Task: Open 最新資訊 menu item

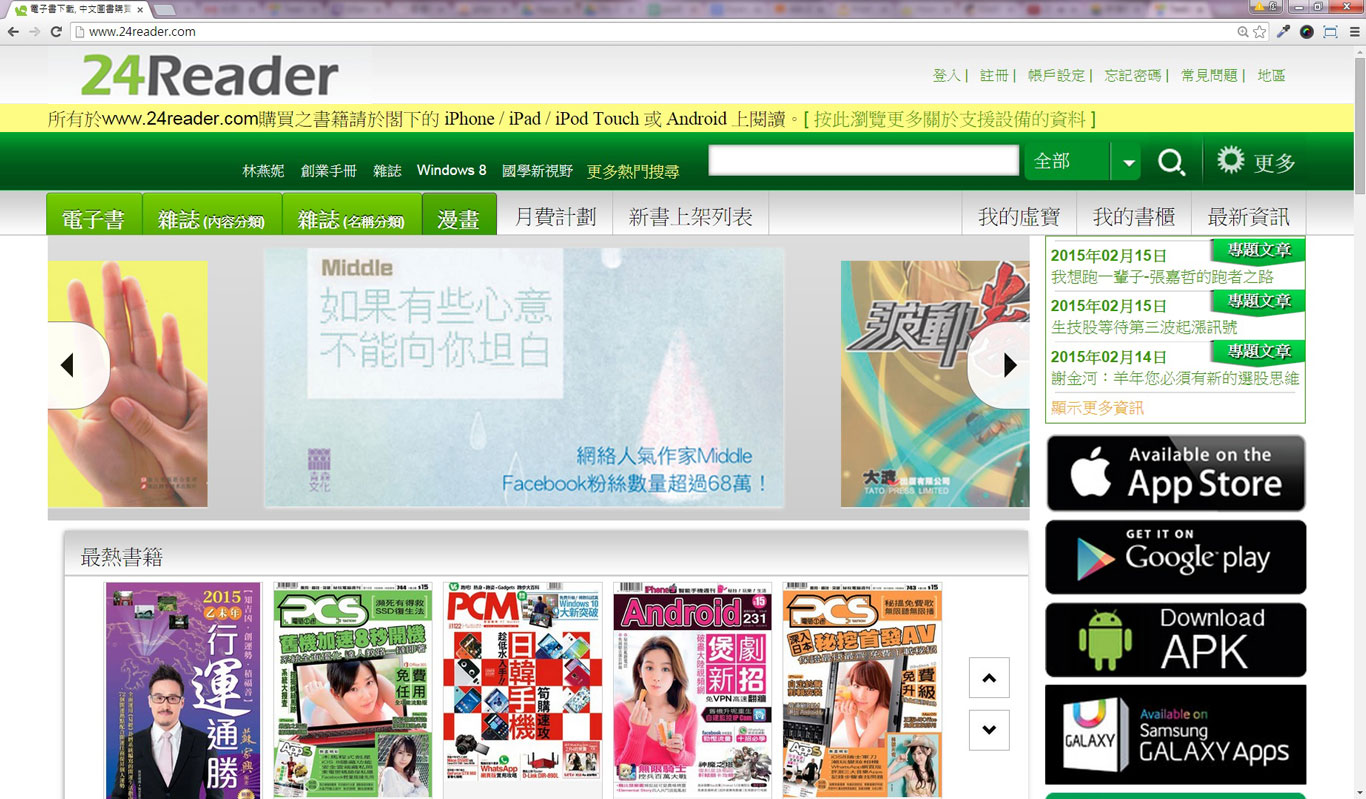Action: (x=1248, y=216)
